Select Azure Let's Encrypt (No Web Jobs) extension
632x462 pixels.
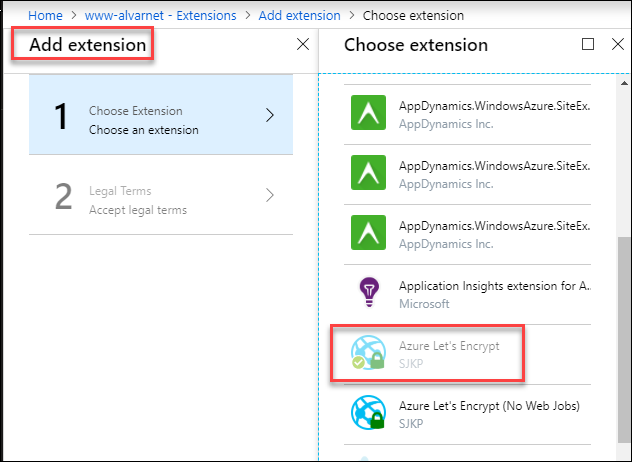click(x=468, y=414)
